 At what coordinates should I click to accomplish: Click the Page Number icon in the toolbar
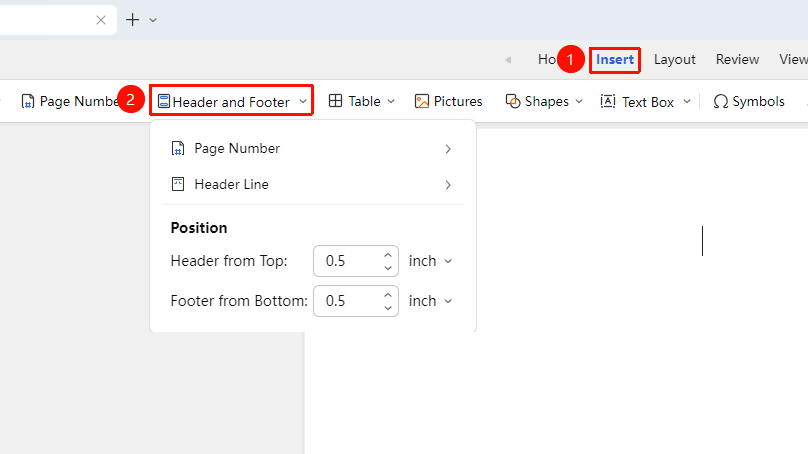27,102
